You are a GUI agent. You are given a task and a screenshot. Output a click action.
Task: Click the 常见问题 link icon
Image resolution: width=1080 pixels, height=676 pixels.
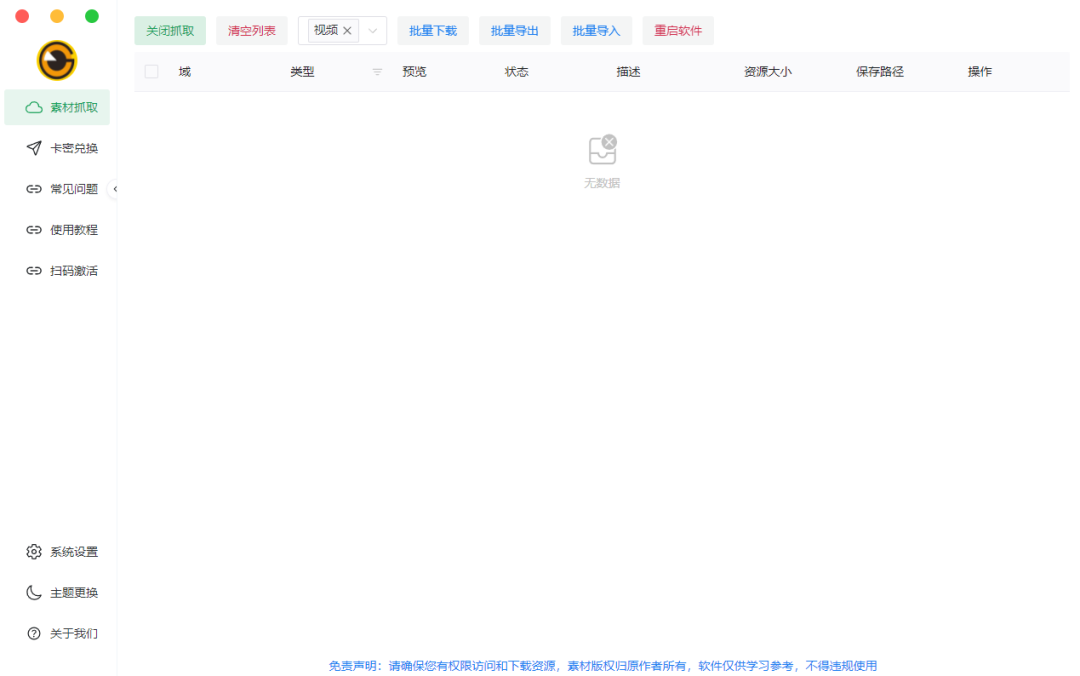(x=34, y=189)
